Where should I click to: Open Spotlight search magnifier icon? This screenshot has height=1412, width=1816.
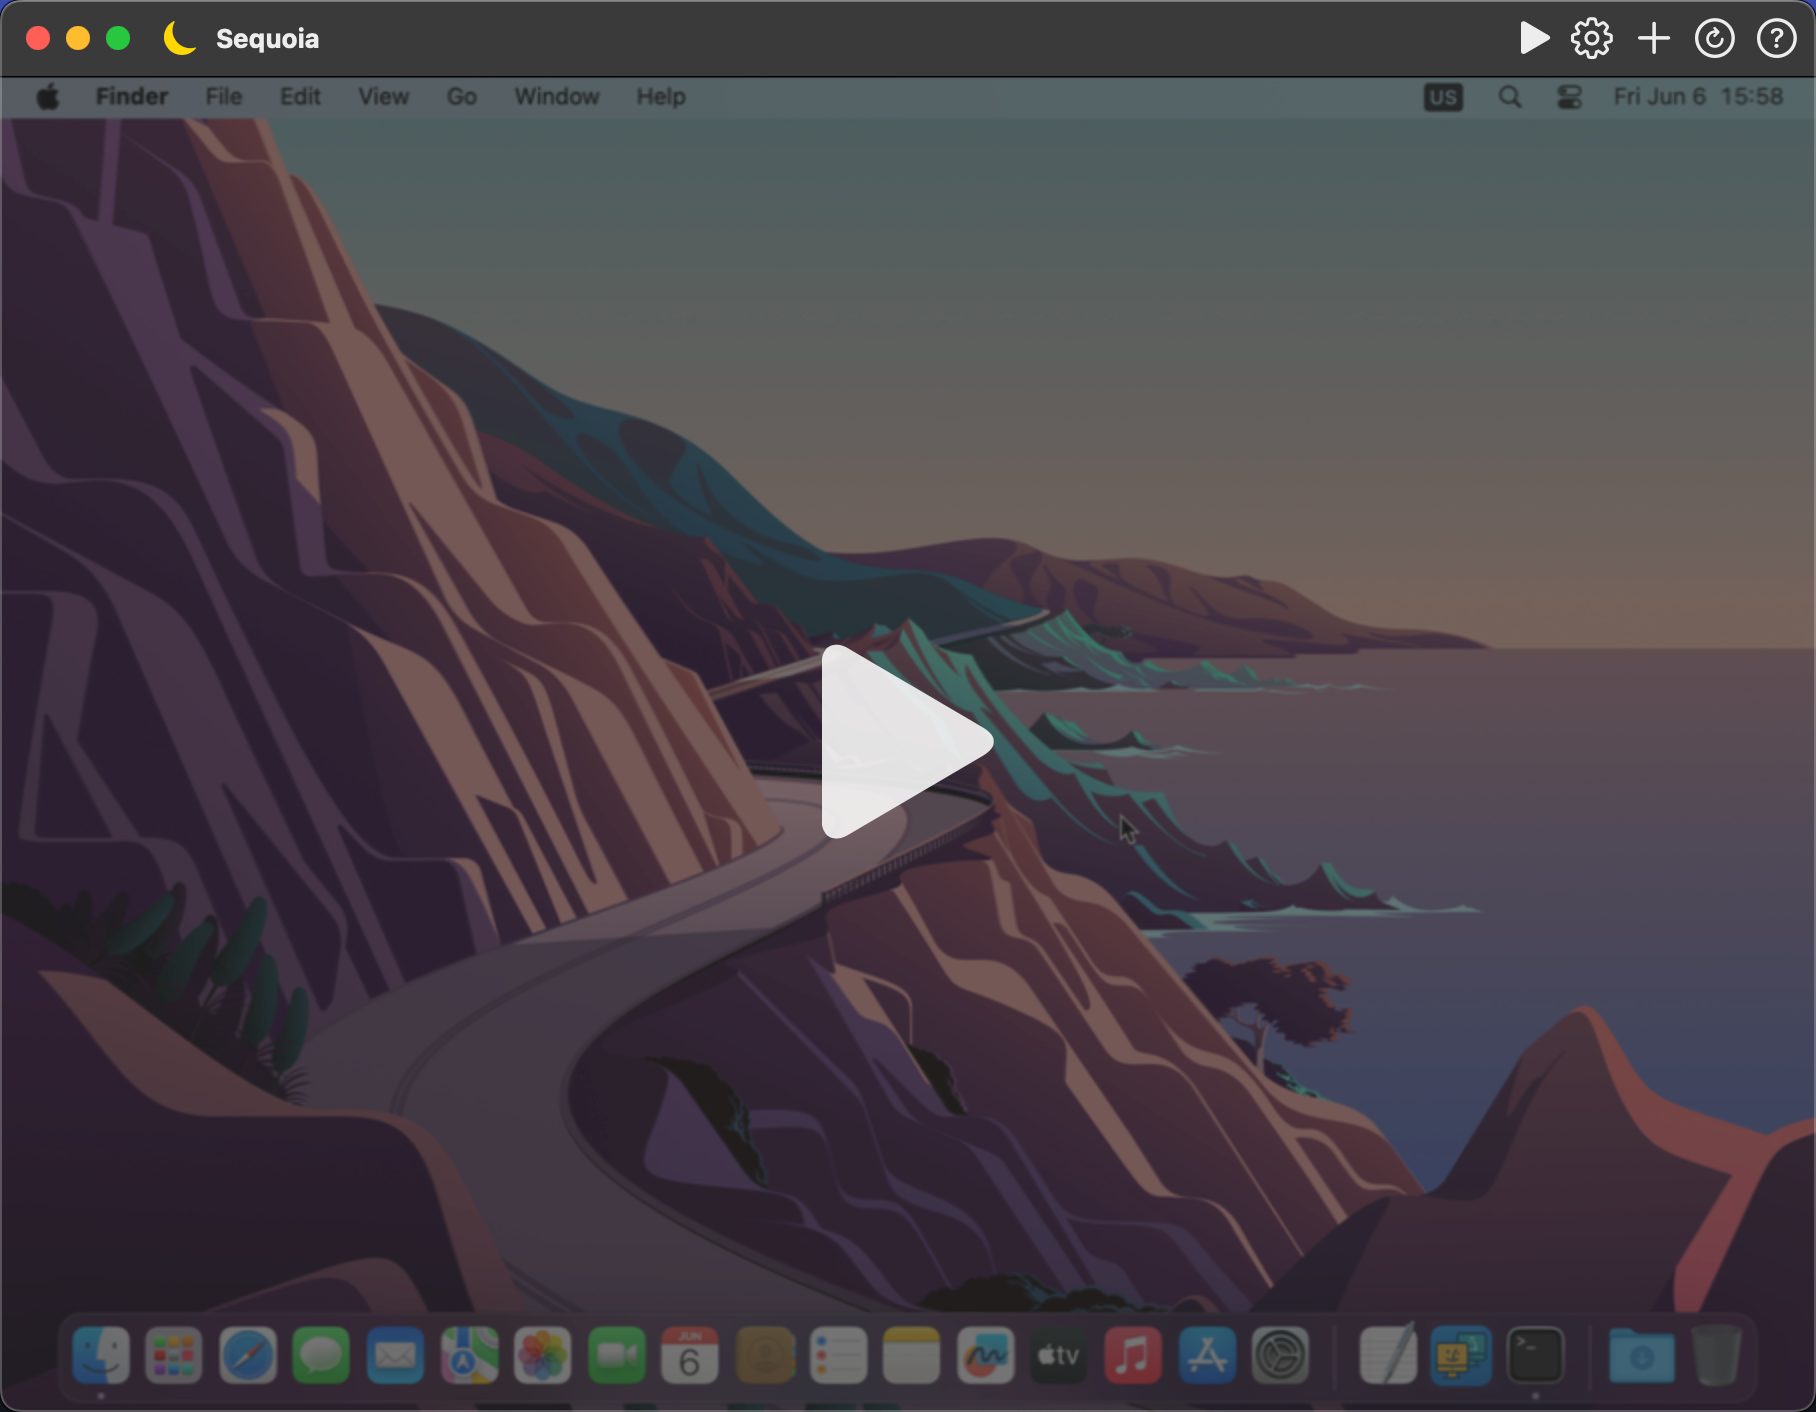tap(1510, 97)
